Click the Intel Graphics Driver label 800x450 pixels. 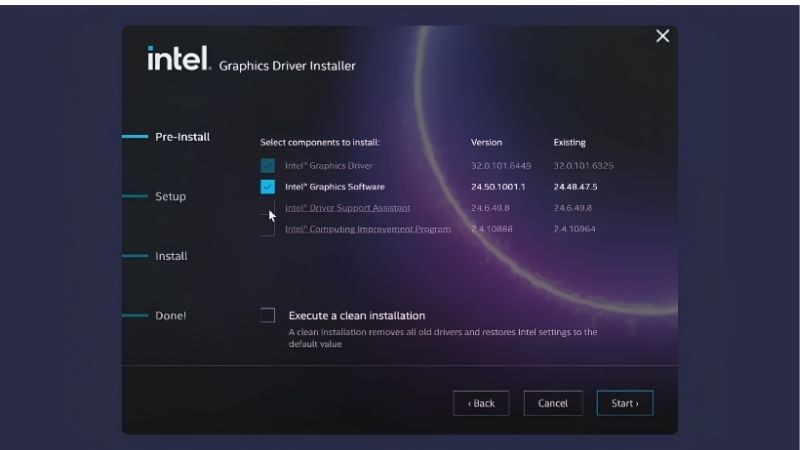tap(329, 166)
